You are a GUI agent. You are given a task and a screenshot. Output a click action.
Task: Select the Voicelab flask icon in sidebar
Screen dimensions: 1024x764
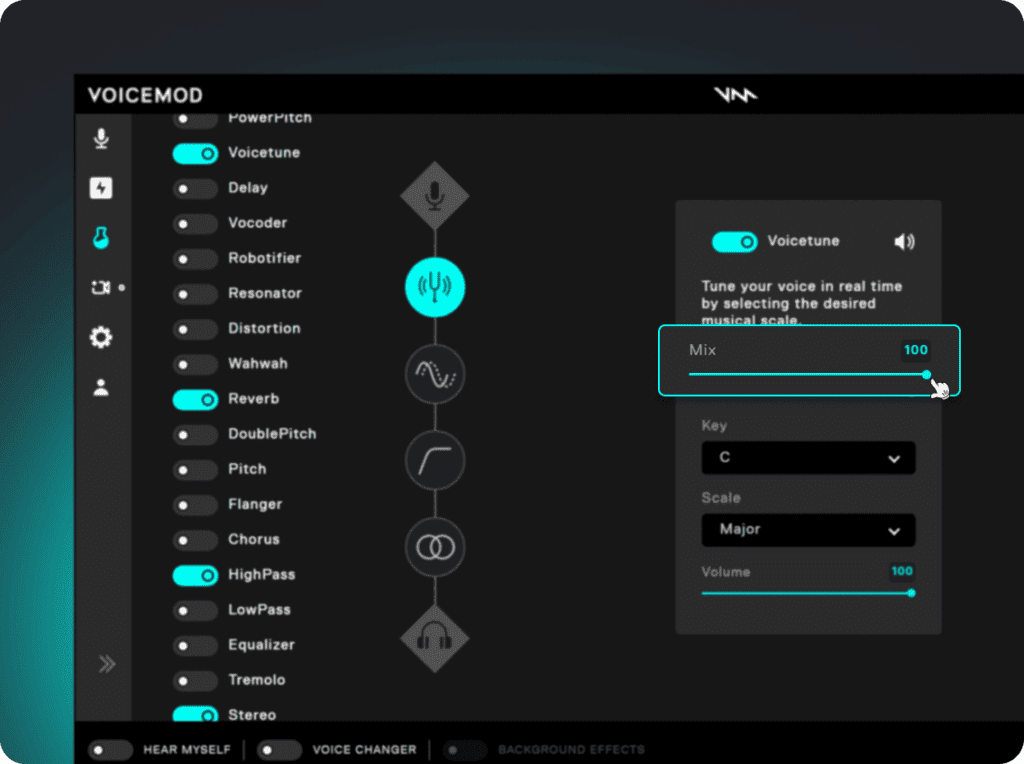coord(101,237)
